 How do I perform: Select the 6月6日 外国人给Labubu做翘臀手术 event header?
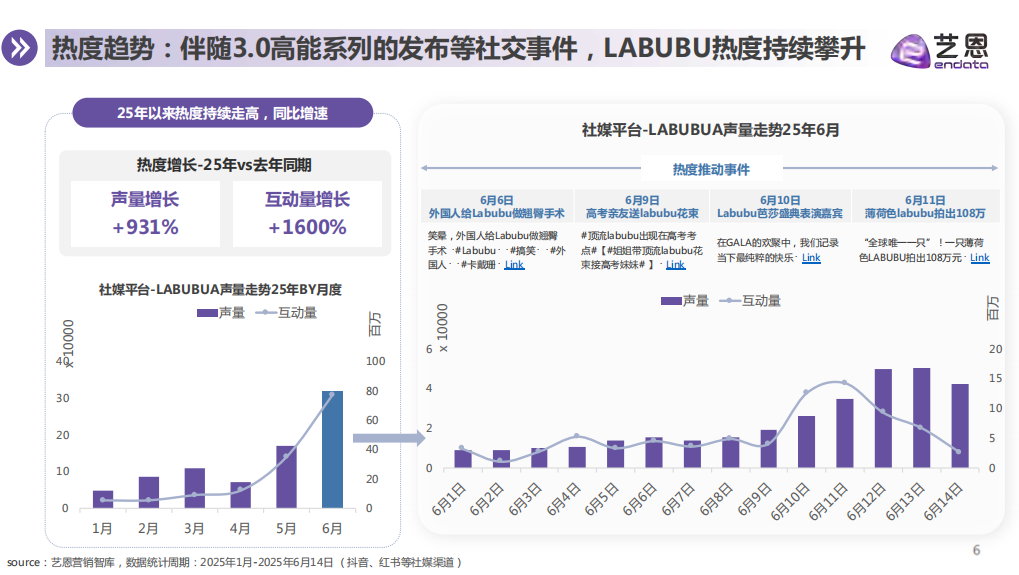pyautogui.click(x=497, y=207)
